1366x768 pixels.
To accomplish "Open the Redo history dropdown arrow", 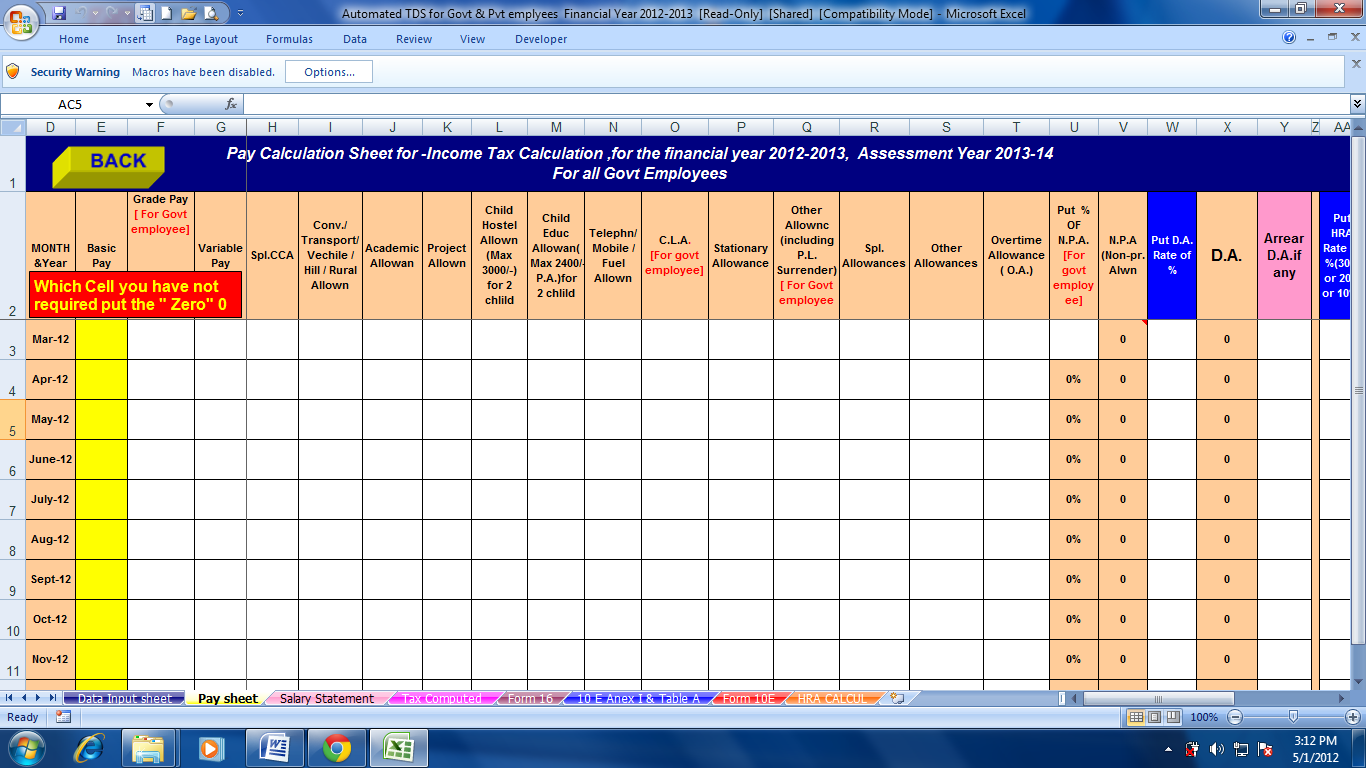I will tap(126, 13).
